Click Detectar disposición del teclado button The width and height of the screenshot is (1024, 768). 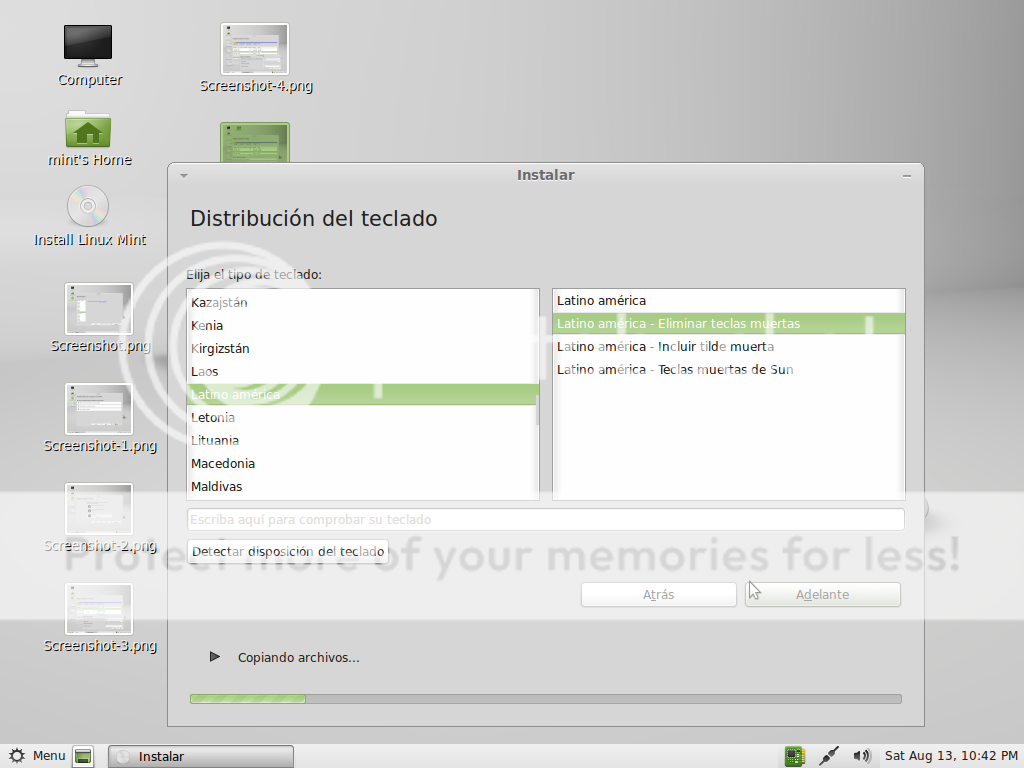tap(288, 551)
